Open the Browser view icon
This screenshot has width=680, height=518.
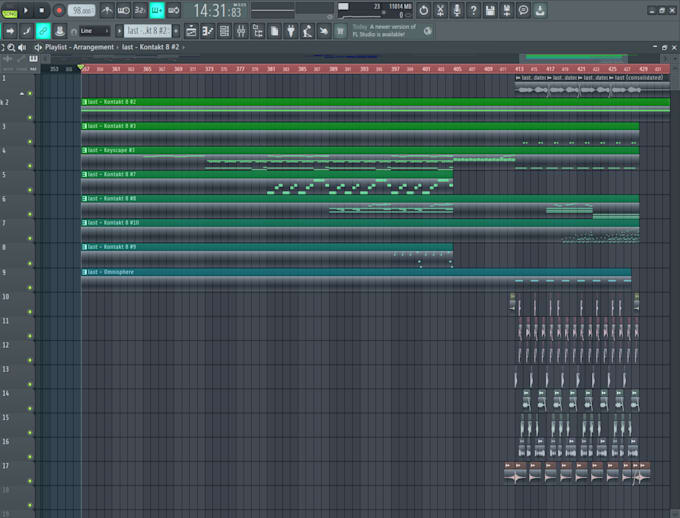pos(258,31)
